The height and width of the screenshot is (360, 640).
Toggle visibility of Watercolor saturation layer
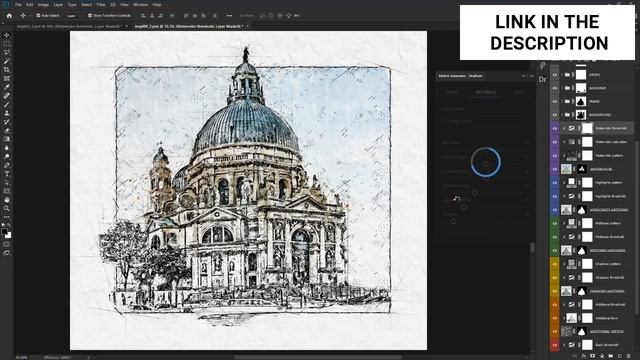554,142
